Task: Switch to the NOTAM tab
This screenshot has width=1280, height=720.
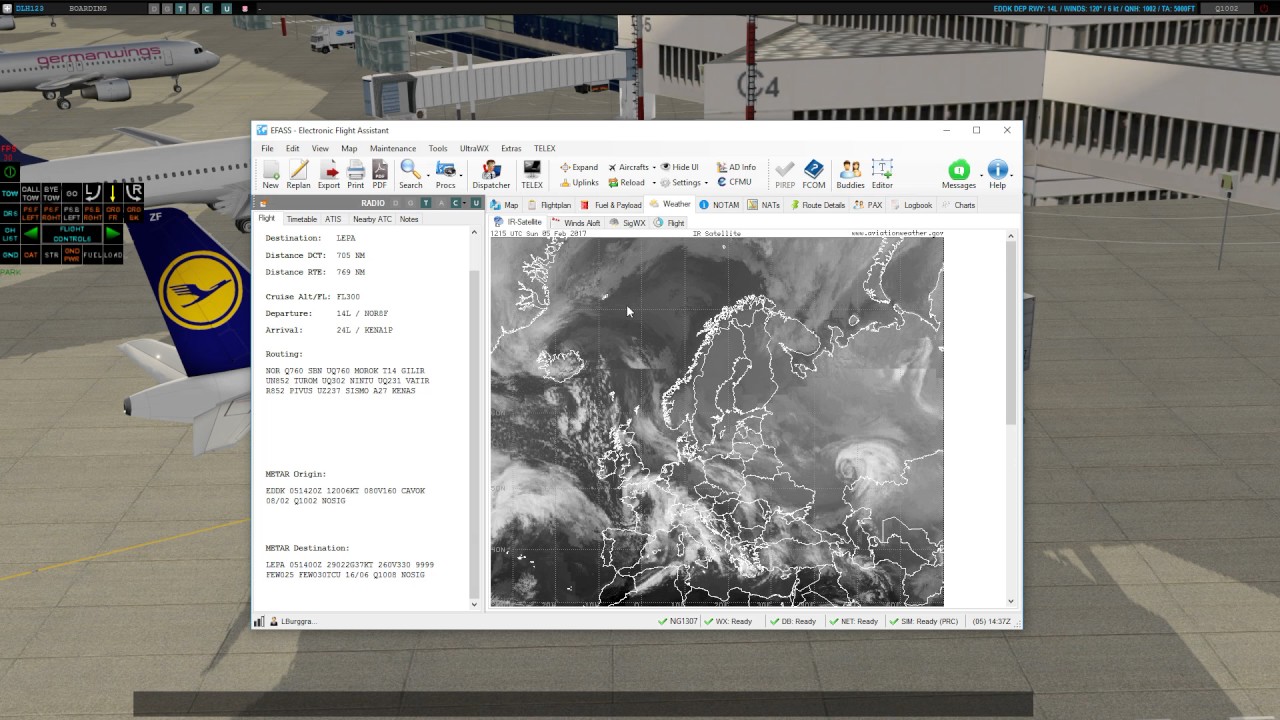Action: tap(720, 205)
